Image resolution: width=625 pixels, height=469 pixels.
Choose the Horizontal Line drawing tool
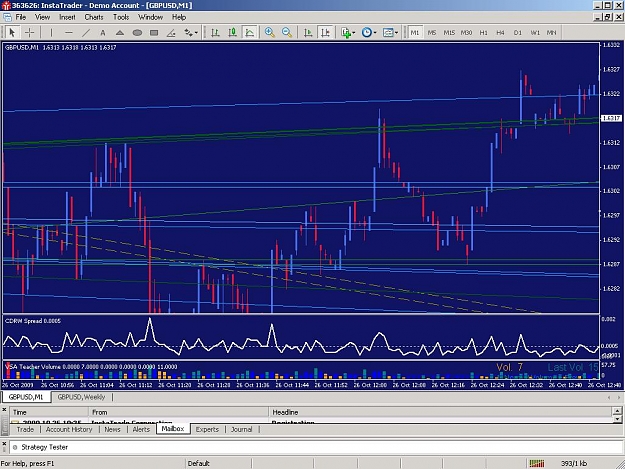(69, 33)
